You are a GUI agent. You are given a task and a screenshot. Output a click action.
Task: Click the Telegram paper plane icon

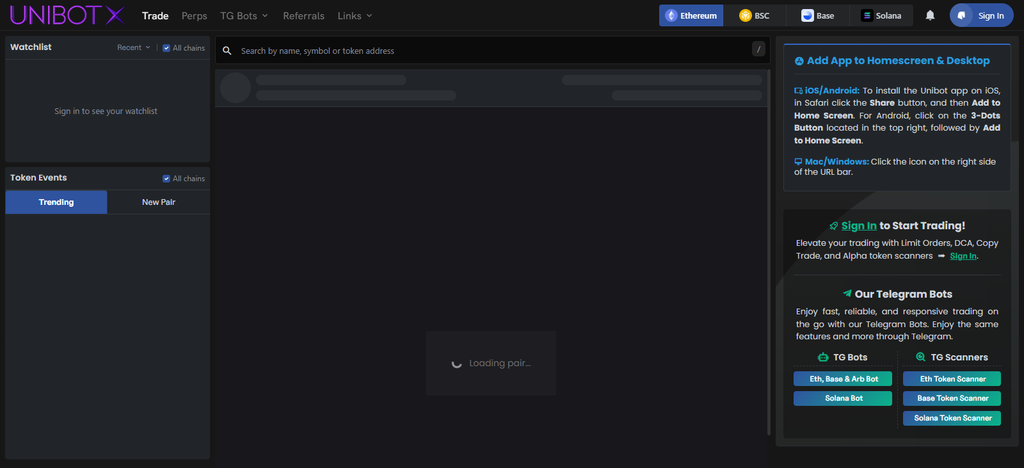847,294
